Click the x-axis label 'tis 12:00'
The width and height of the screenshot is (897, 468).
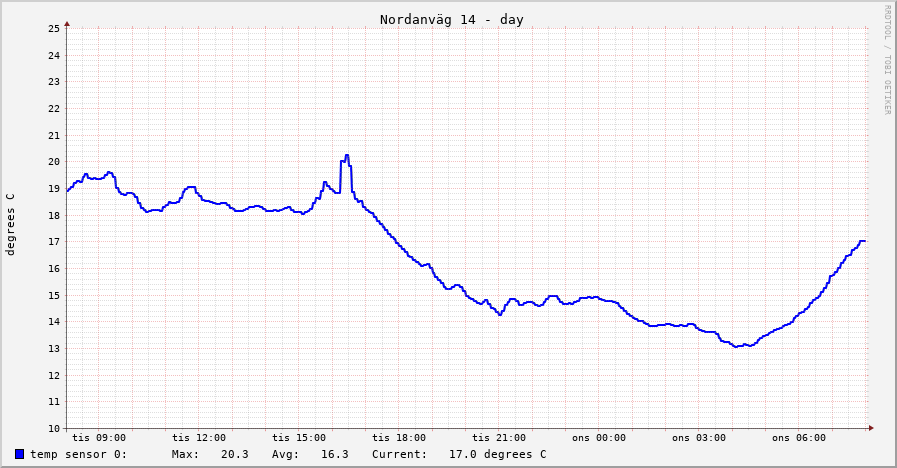(199, 438)
